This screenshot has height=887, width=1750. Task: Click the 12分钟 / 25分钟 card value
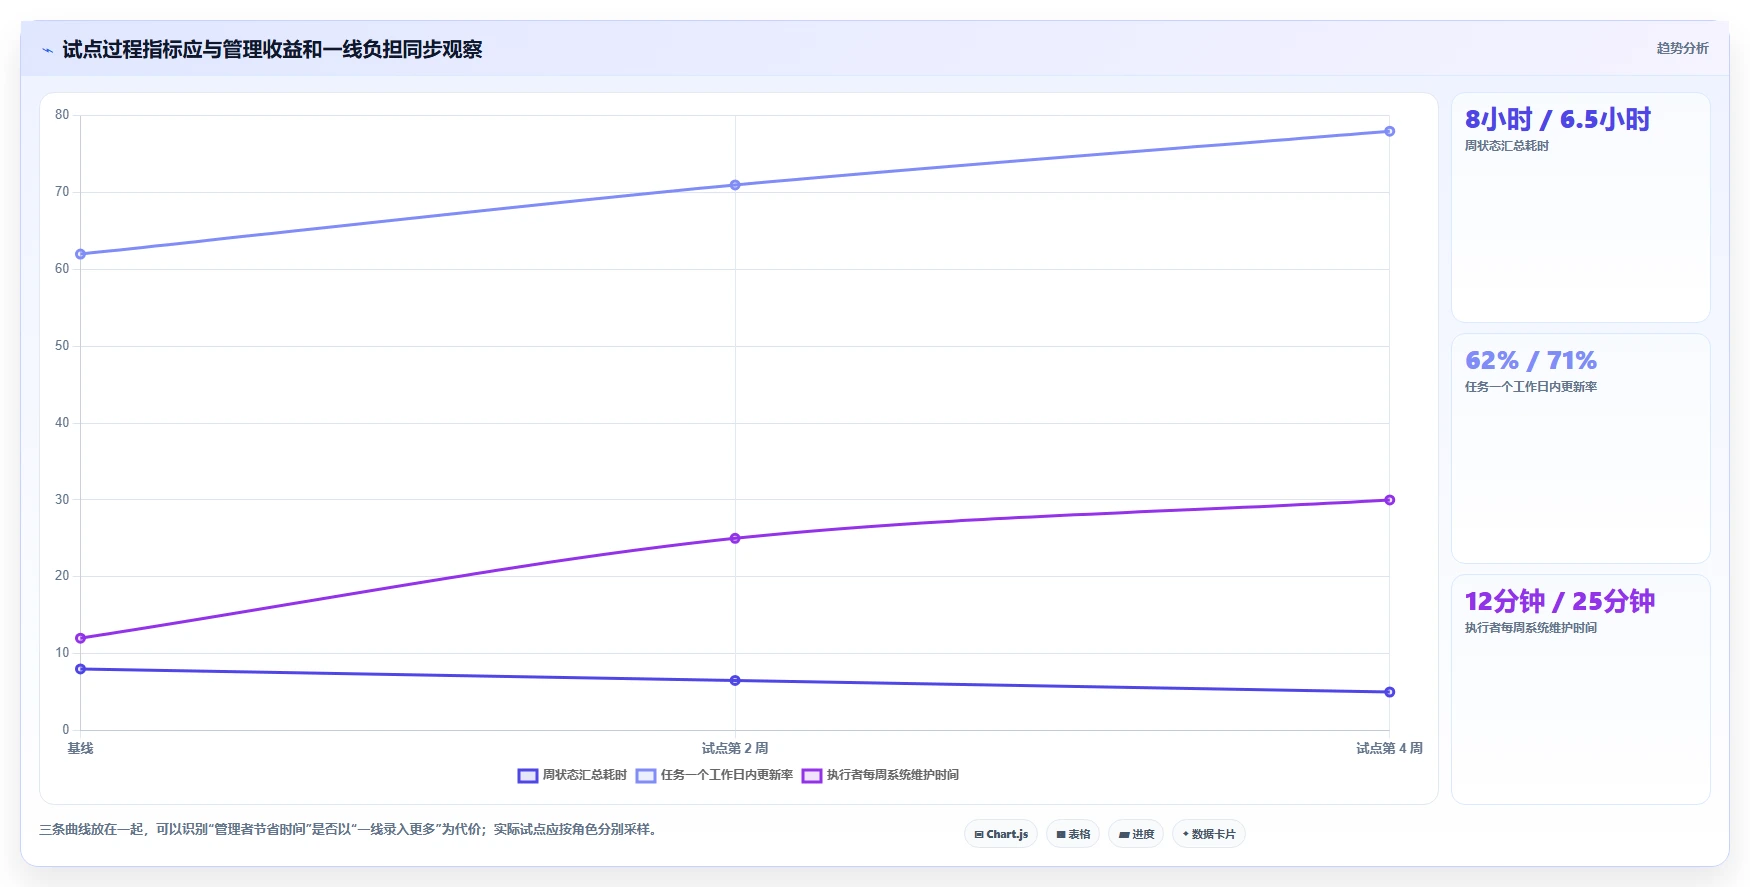click(x=1560, y=601)
